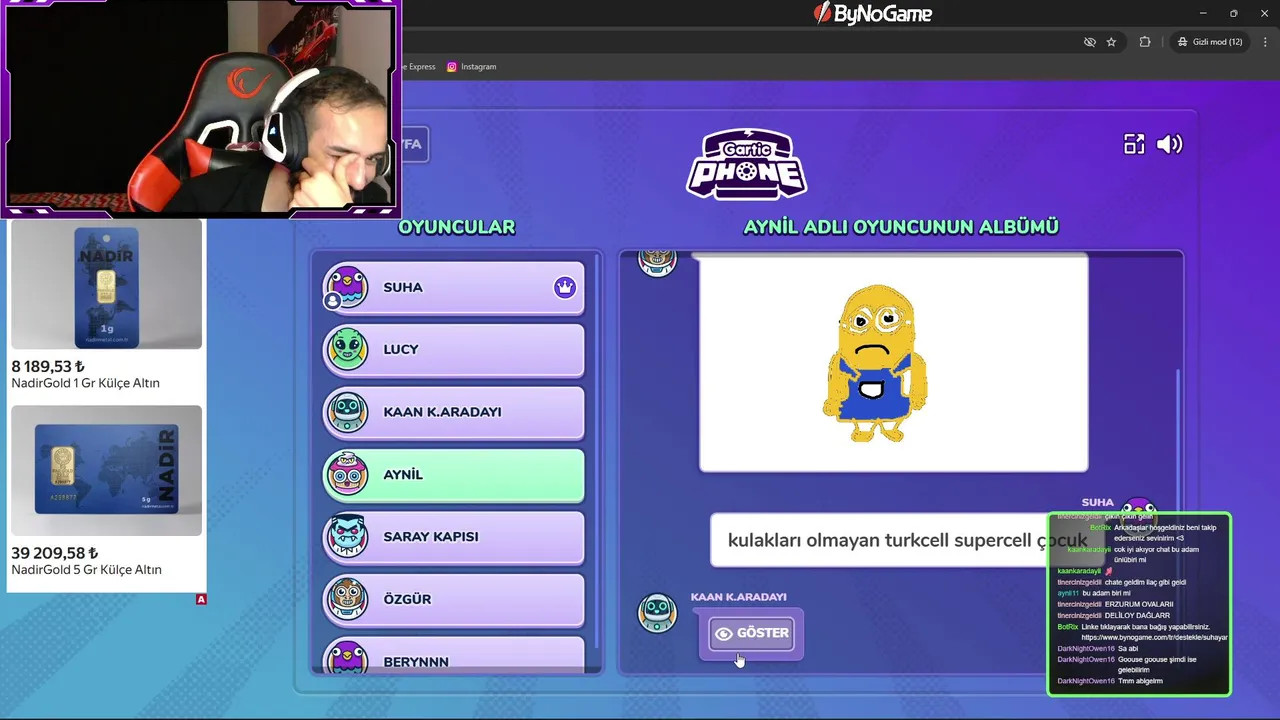1280x720 pixels.
Task: Select player KAAN K.ARADAYI in the list
Action: 453,412
